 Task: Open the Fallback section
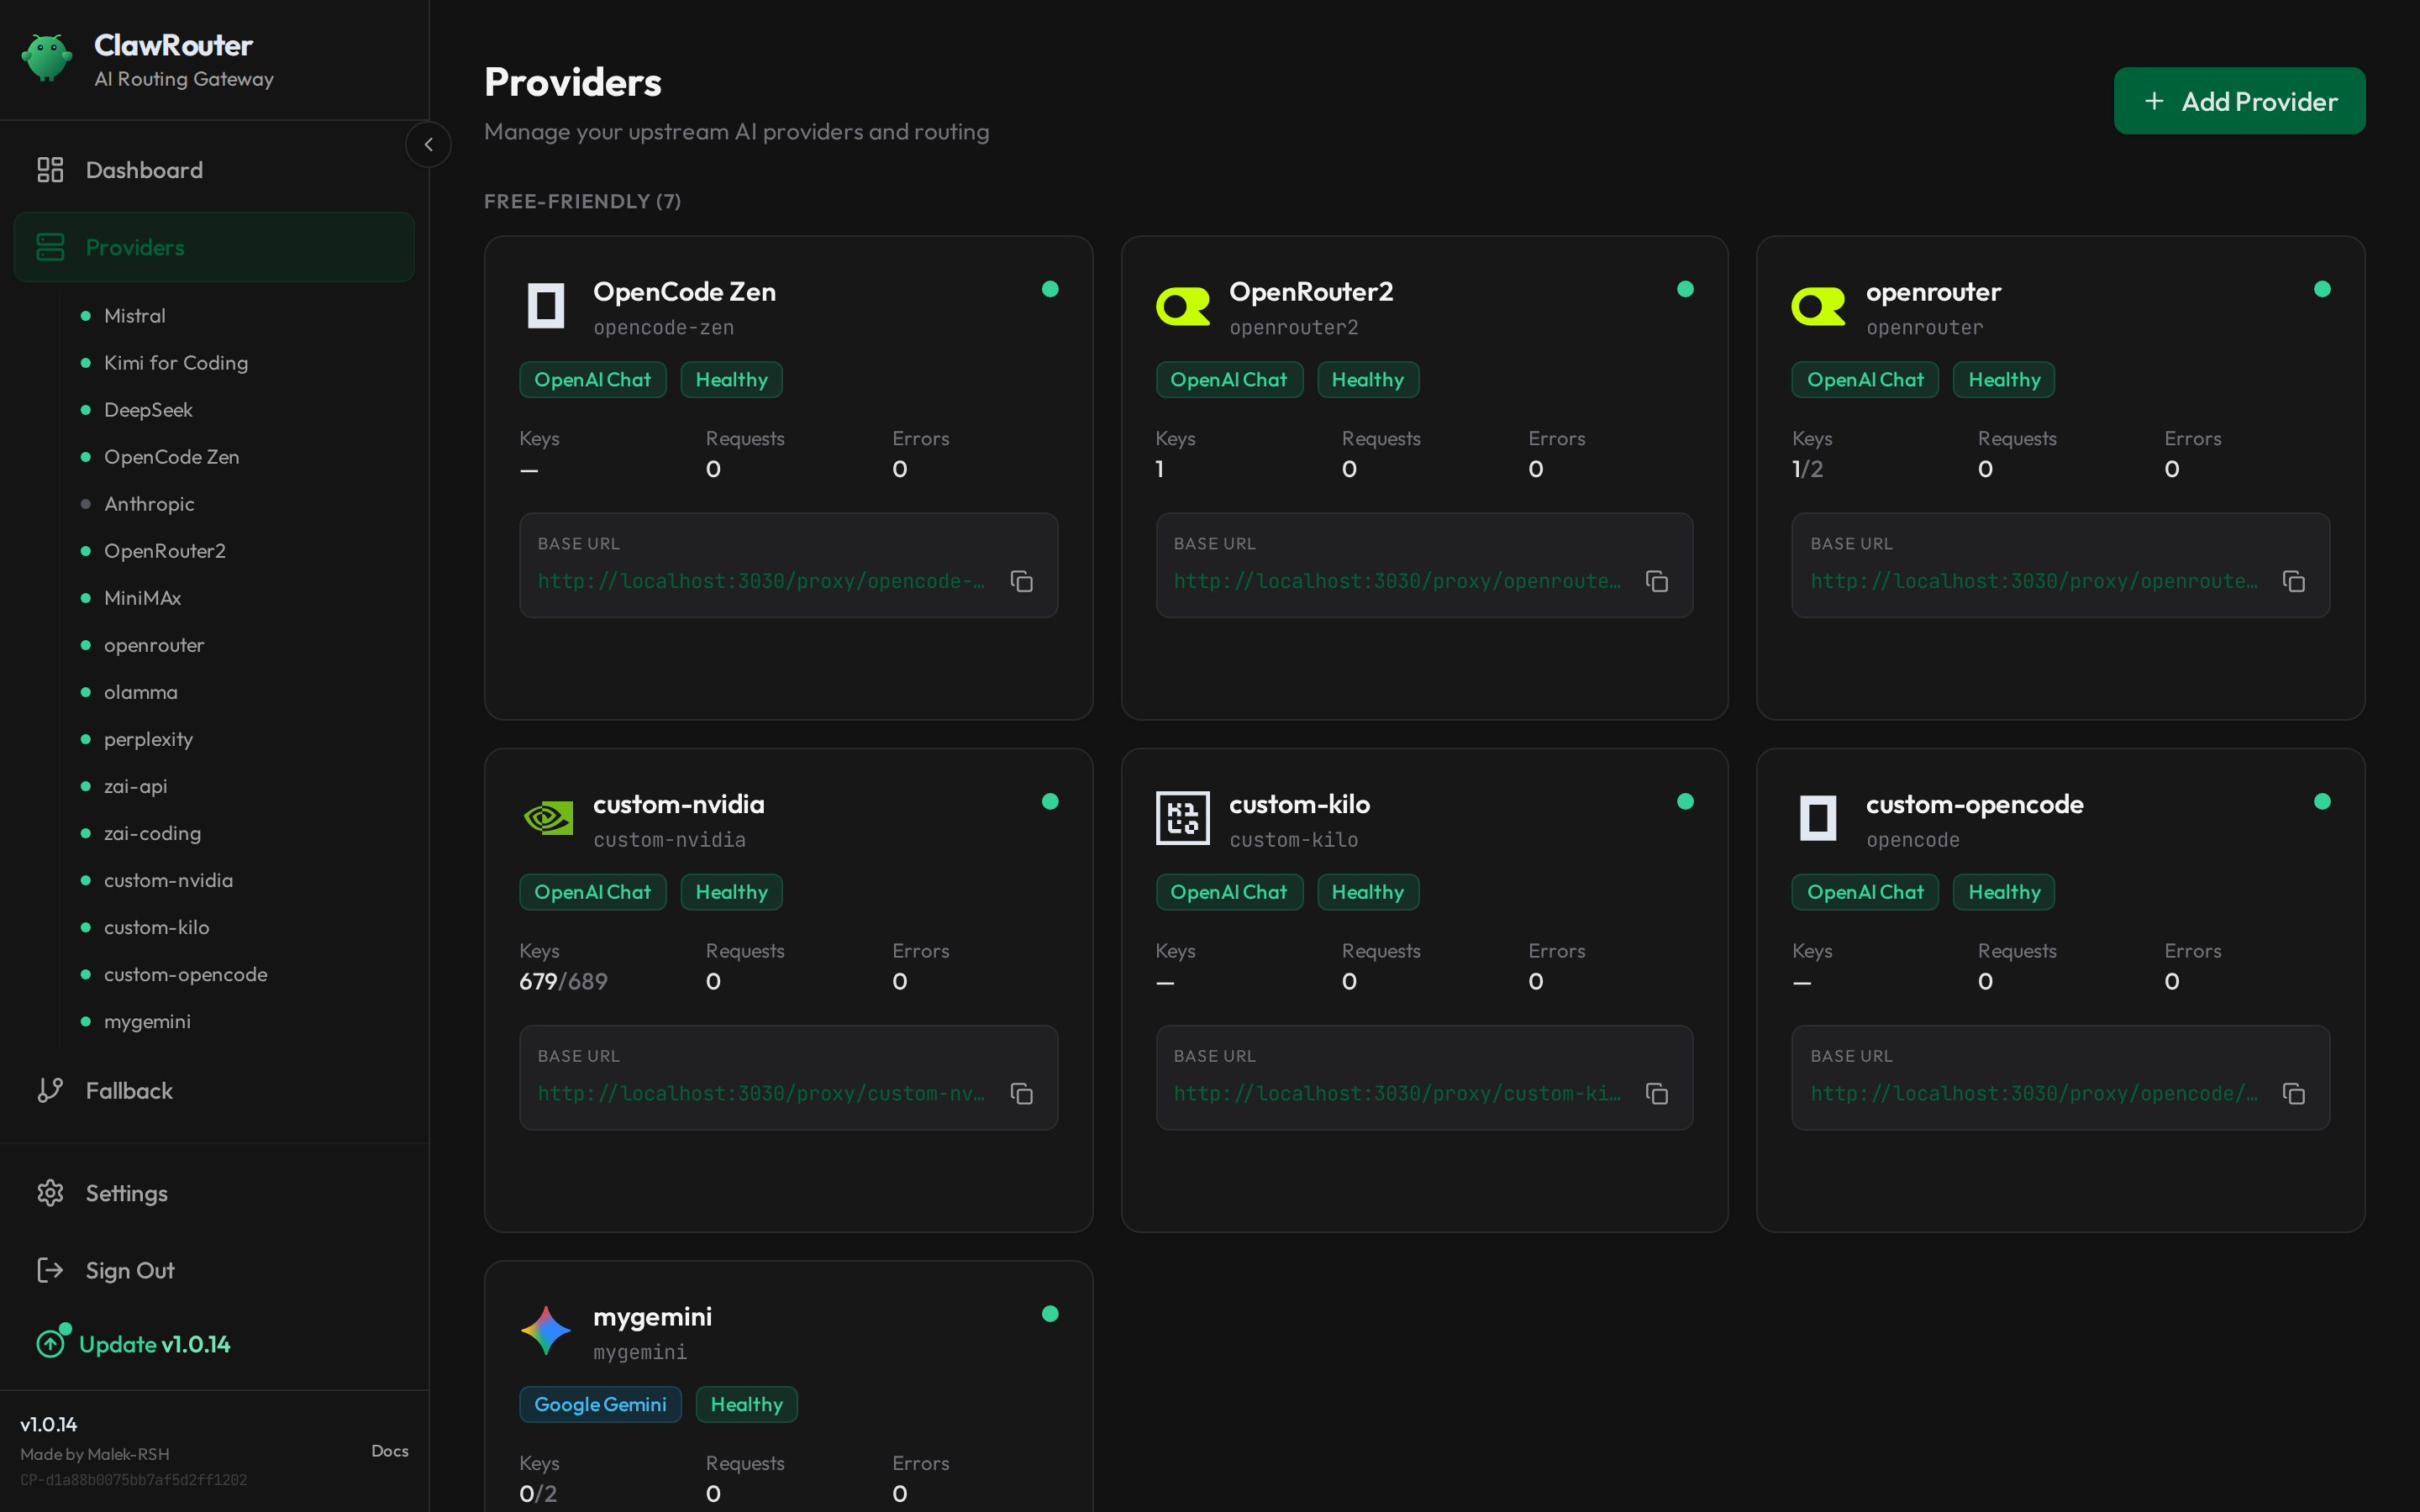coord(214,1090)
